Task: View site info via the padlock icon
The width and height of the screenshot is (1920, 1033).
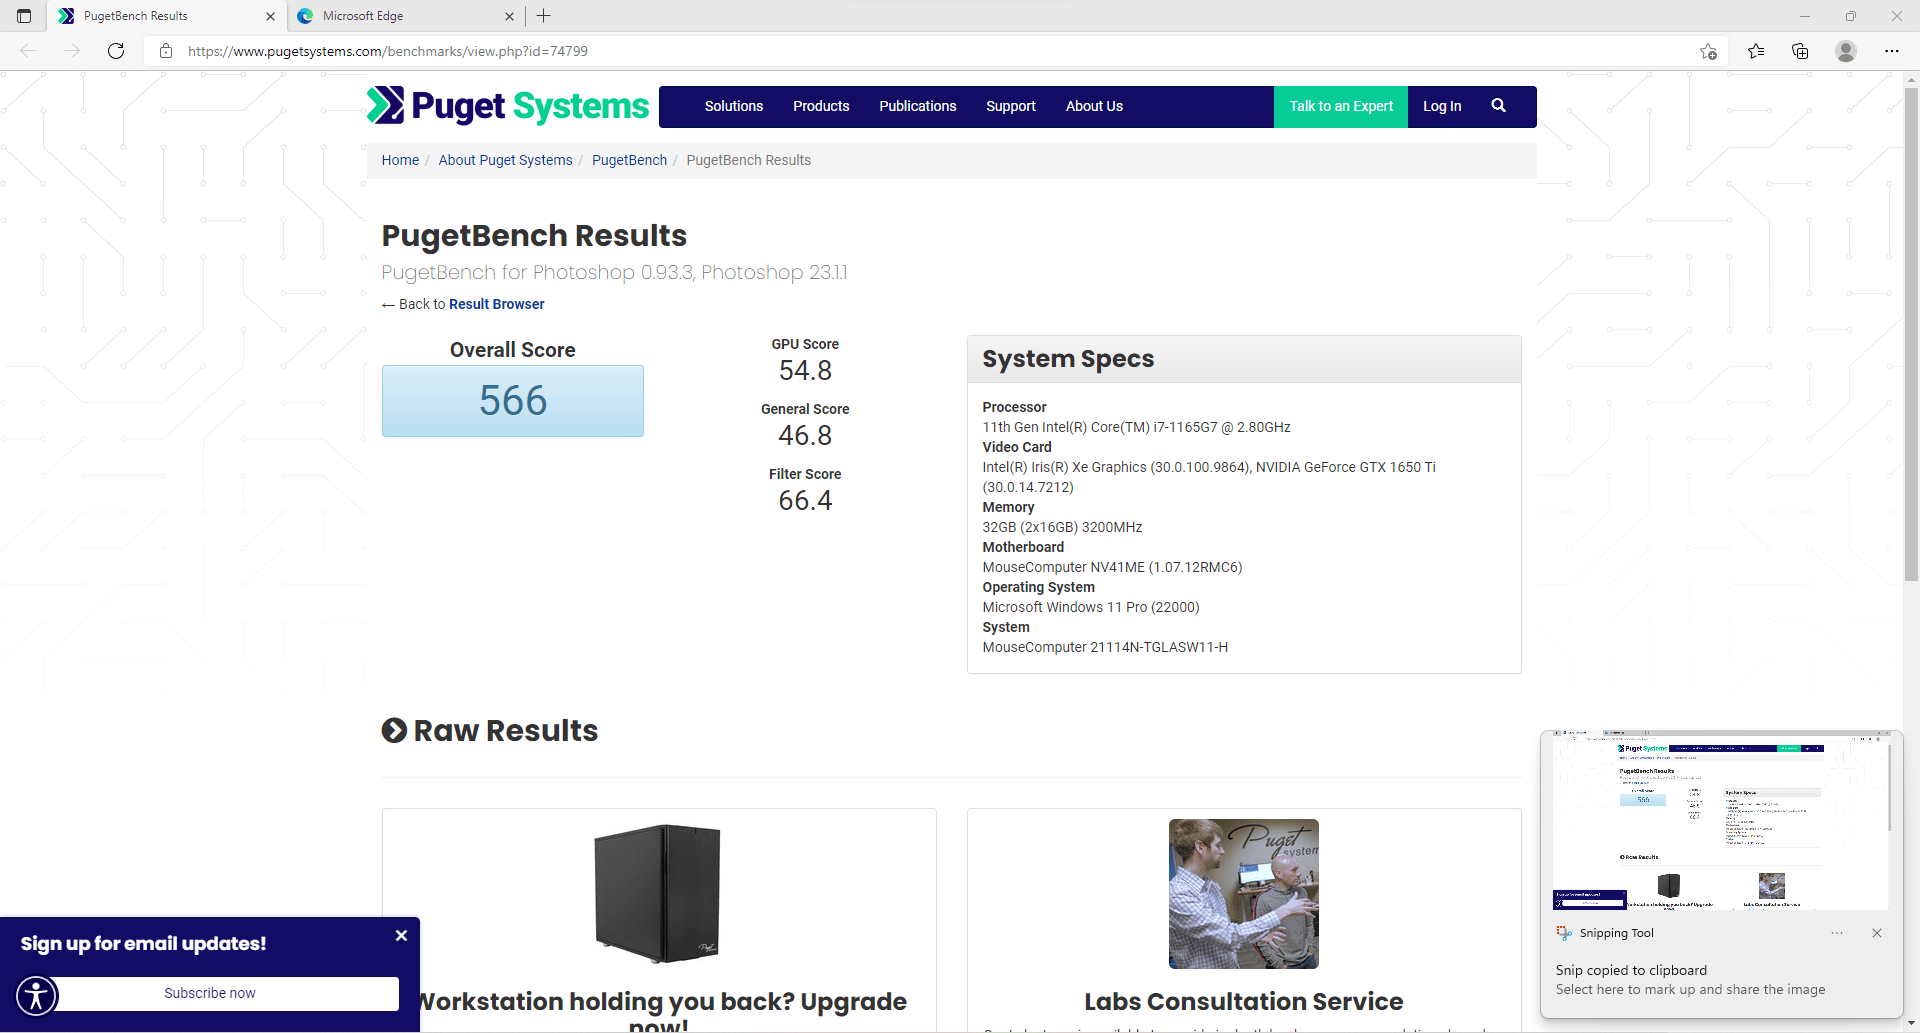Action: pyautogui.click(x=166, y=51)
